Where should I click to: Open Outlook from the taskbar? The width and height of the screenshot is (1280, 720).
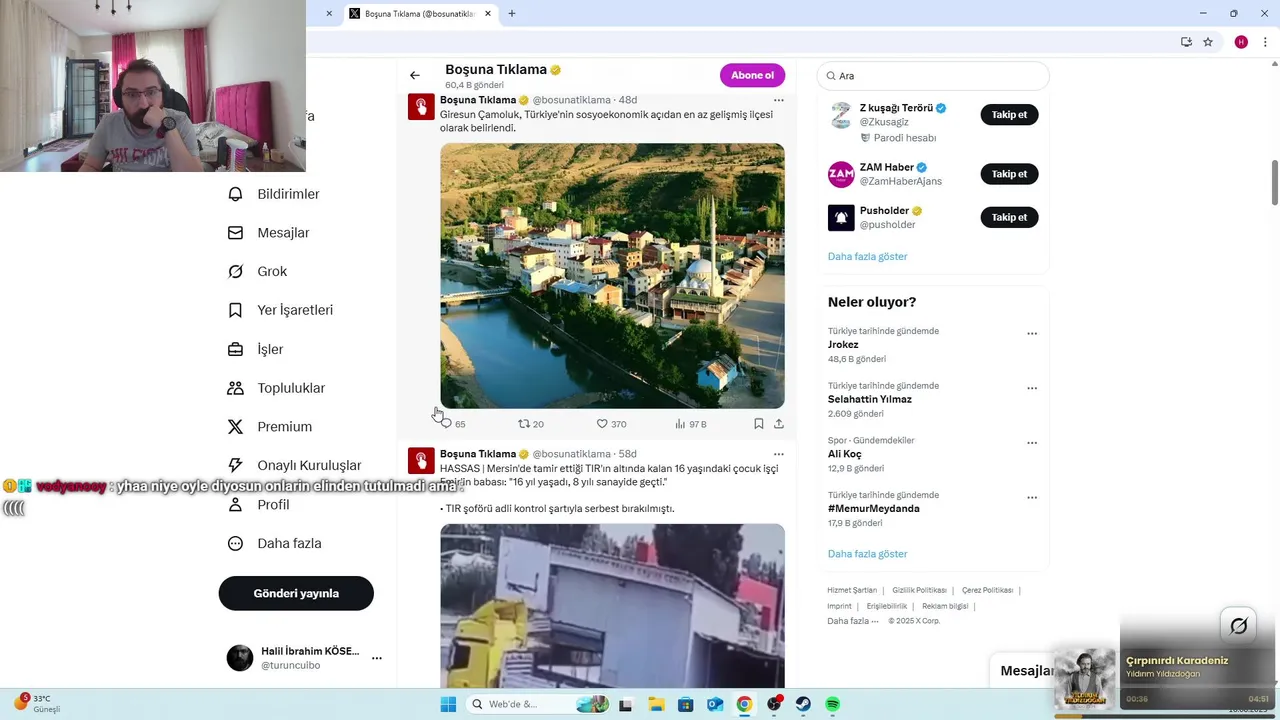click(715, 704)
